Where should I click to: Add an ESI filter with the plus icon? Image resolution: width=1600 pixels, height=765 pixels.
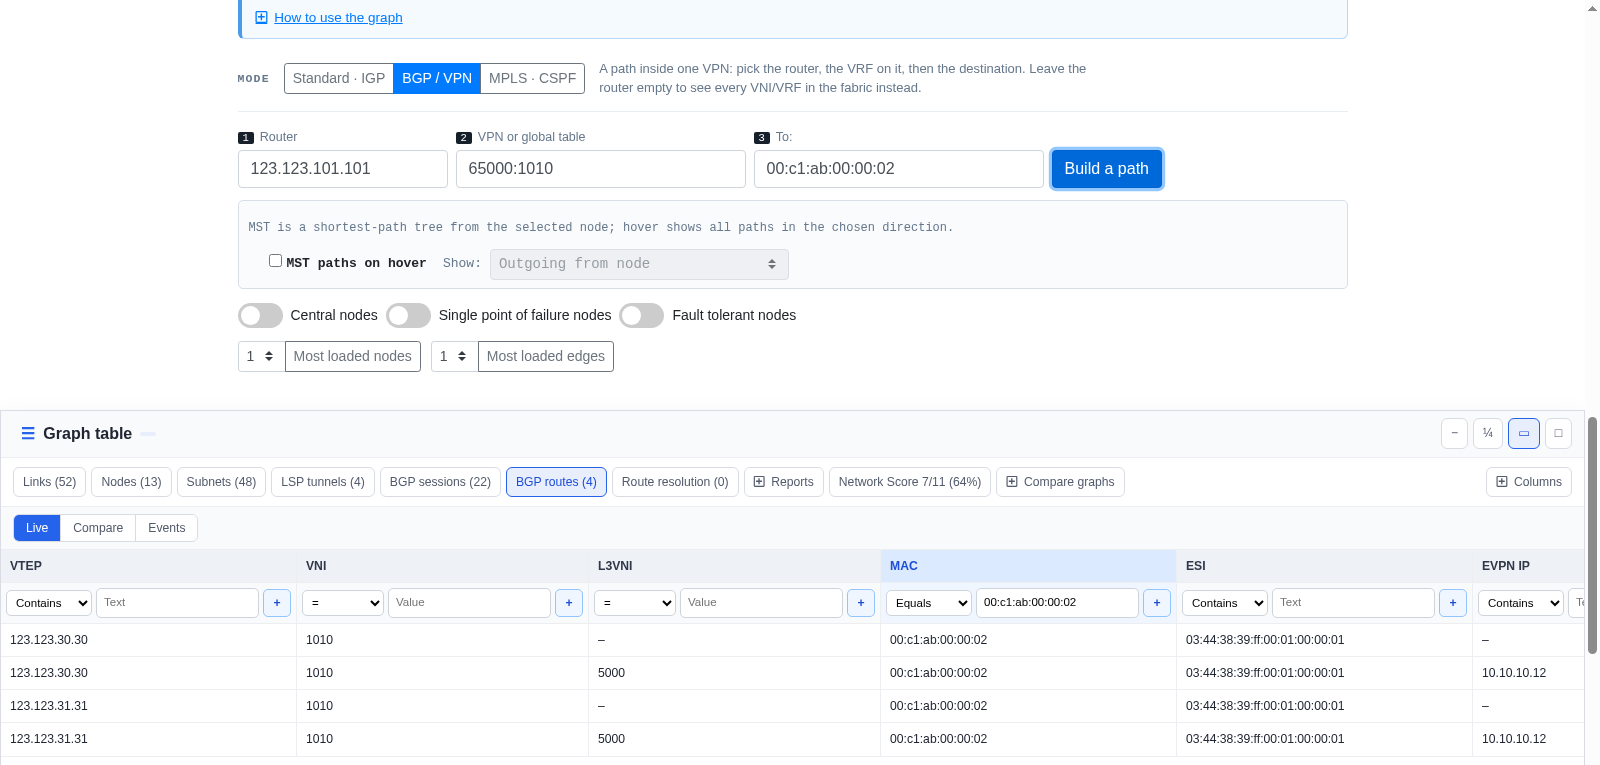point(1453,603)
